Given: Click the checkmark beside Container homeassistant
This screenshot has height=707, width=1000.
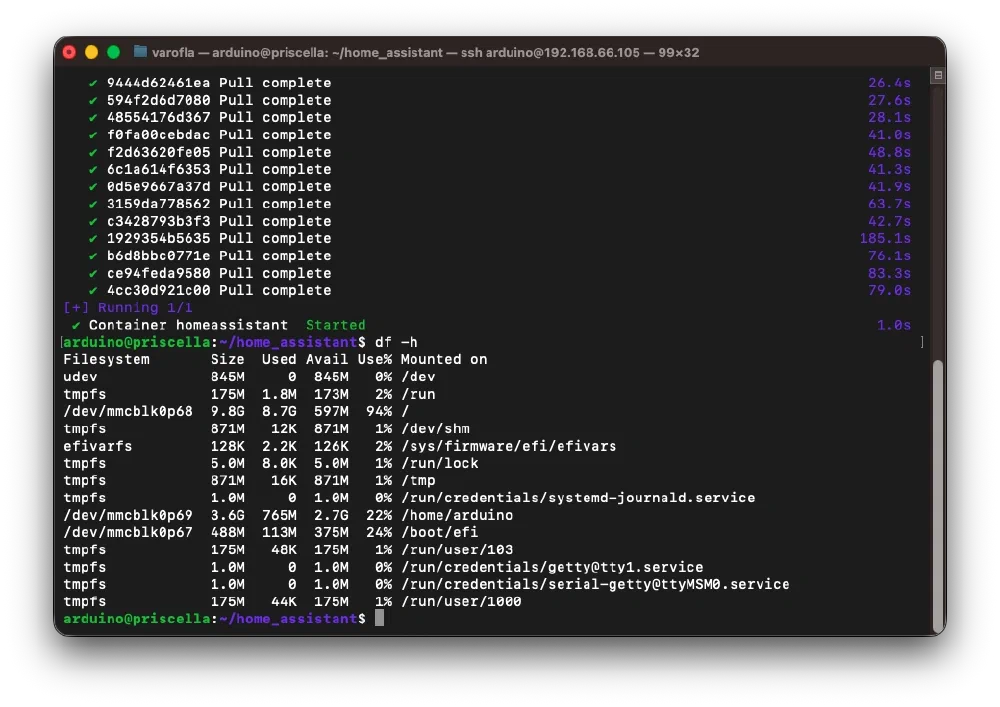Looking at the screenshot, I should pyautogui.click(x=76, y=325).
